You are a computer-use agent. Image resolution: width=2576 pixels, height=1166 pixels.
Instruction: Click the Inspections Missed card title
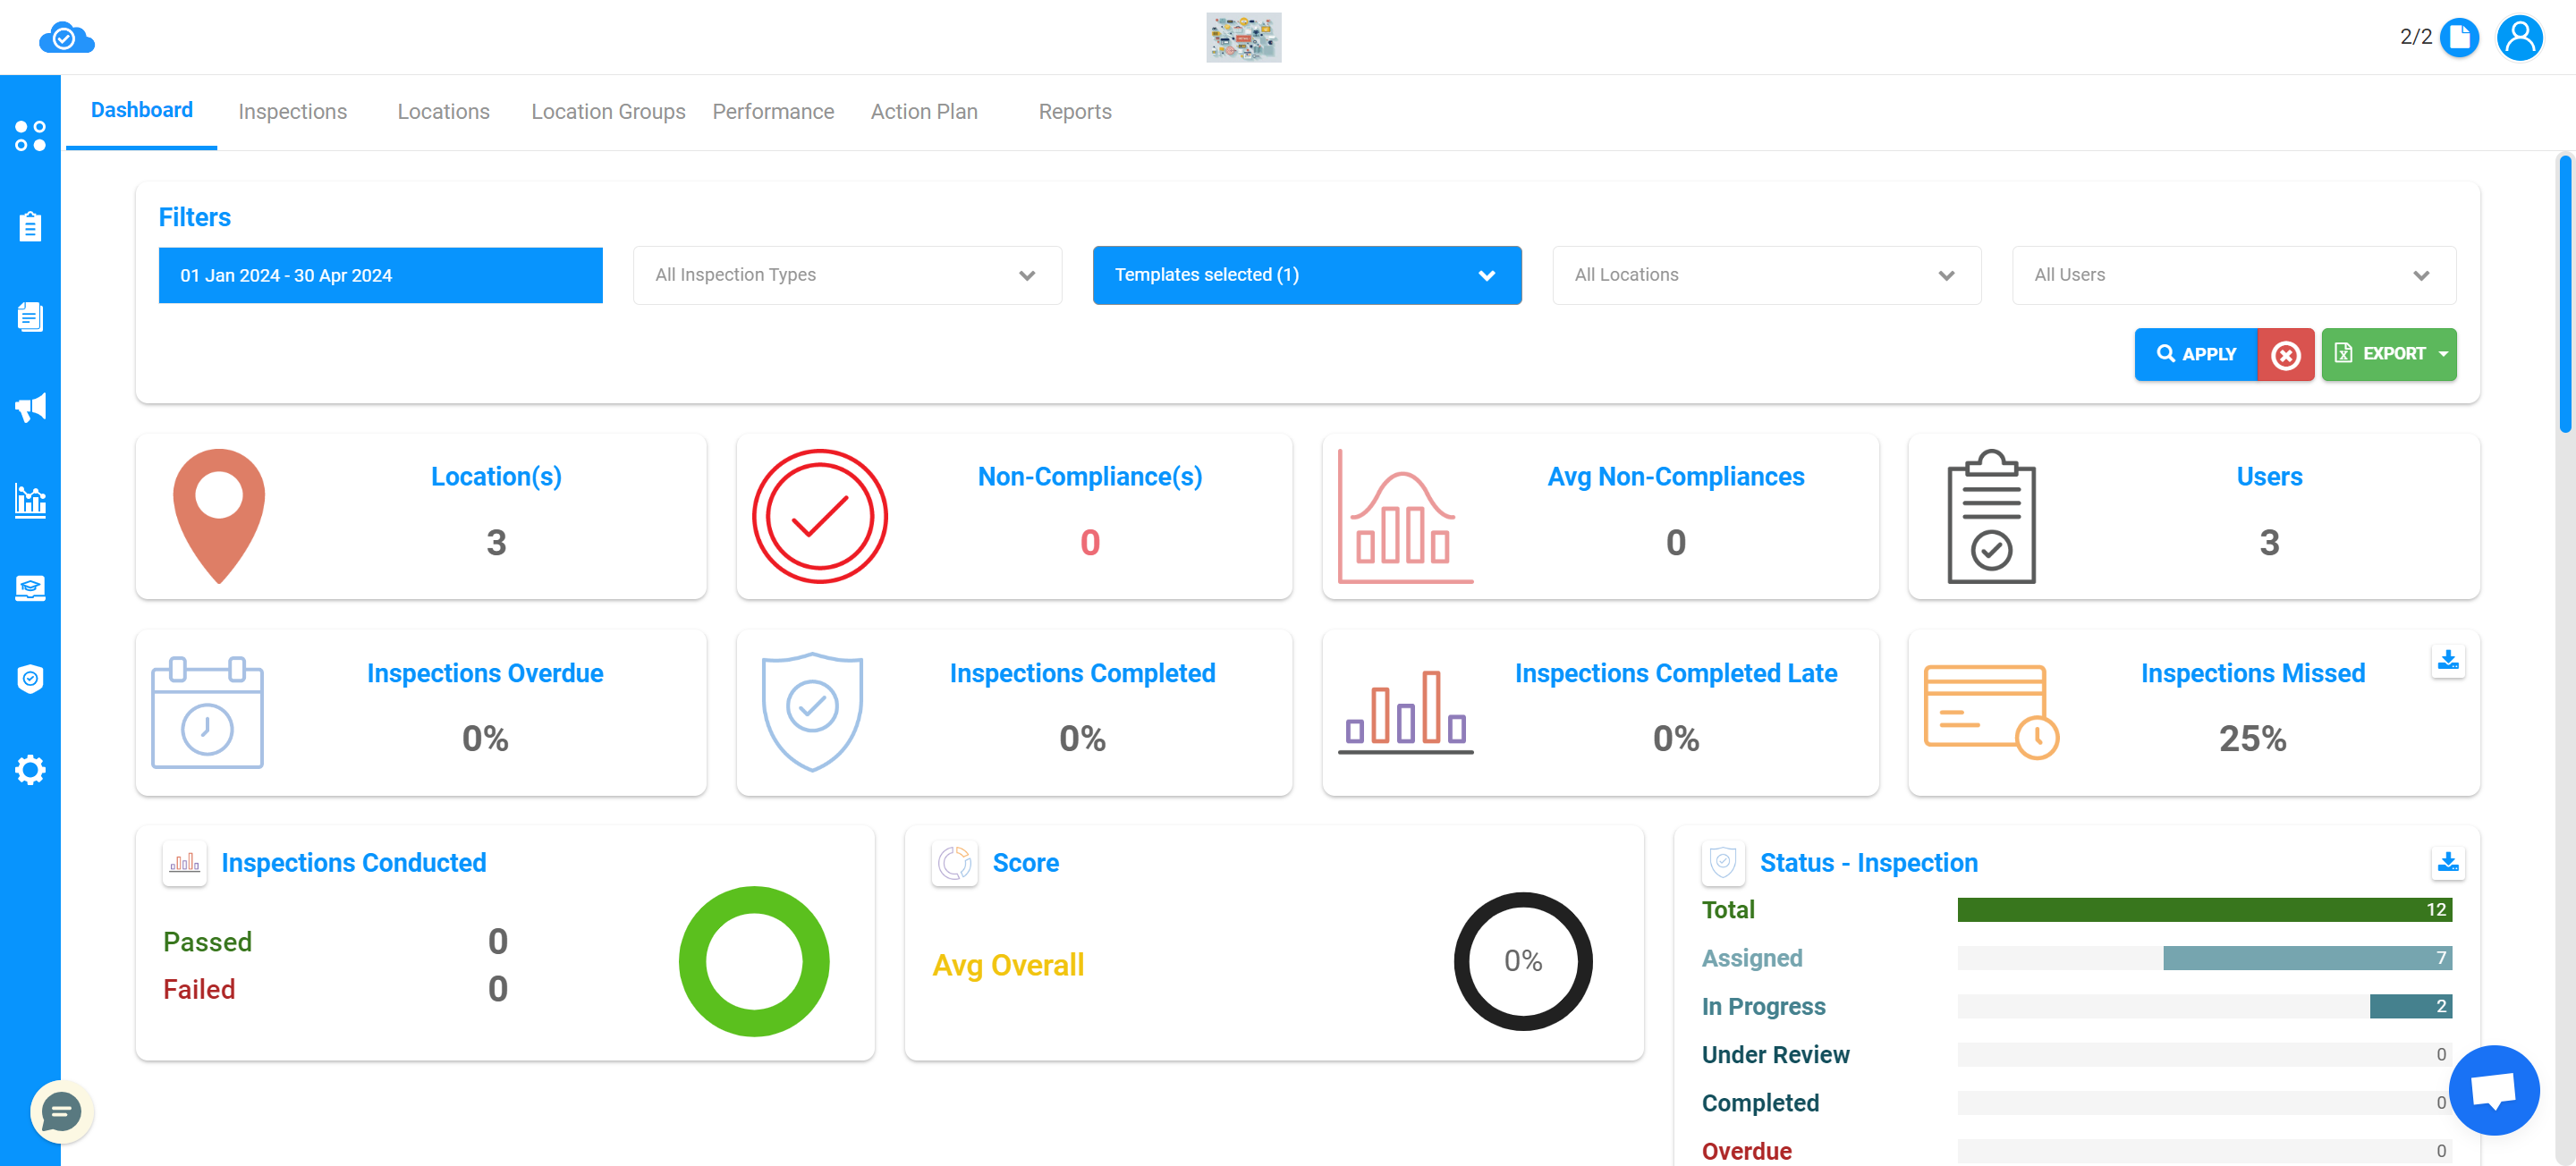click(2252, 673)
